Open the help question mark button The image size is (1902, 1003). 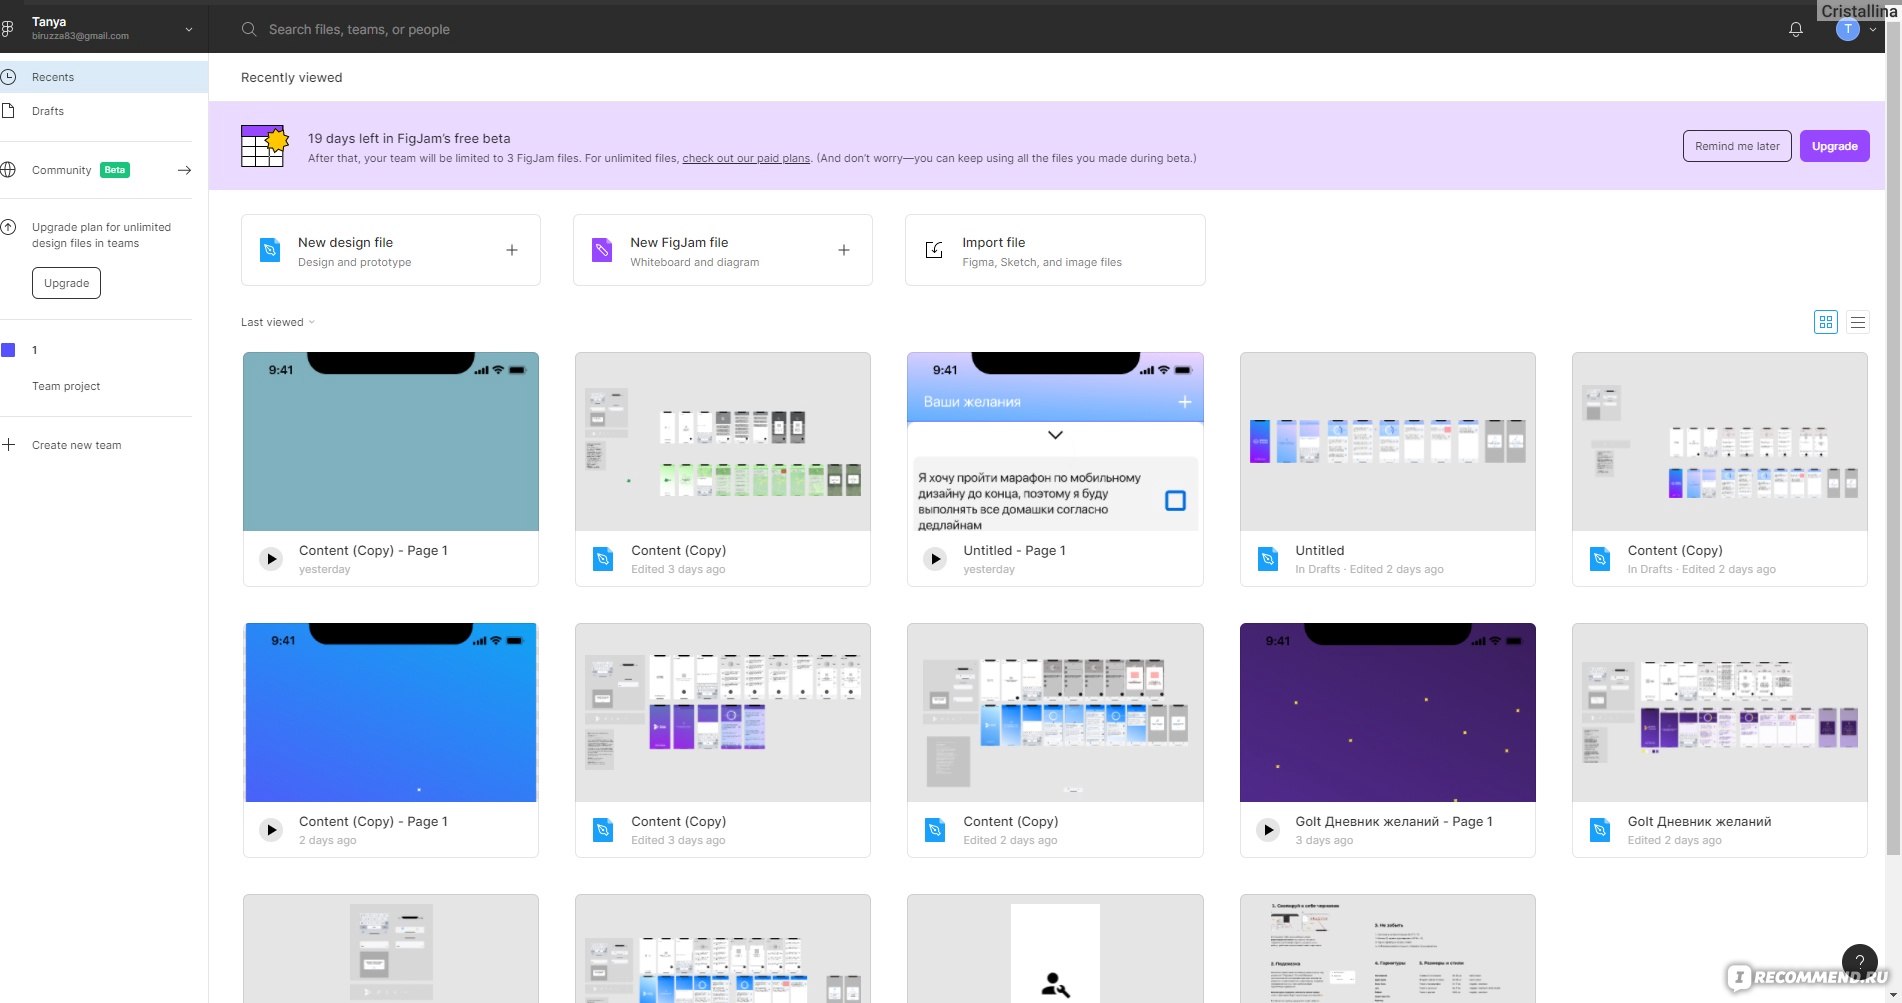(x=1860, y=962)
